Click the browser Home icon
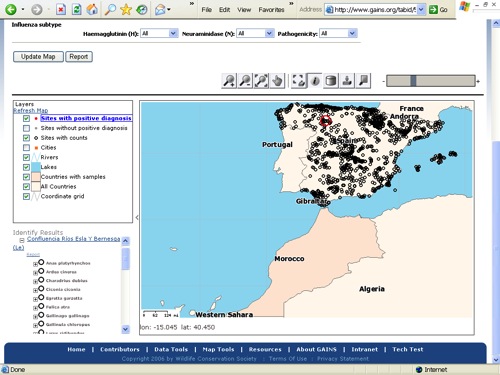The height and width of the screenshot is (375, 500). pos(92,9)
